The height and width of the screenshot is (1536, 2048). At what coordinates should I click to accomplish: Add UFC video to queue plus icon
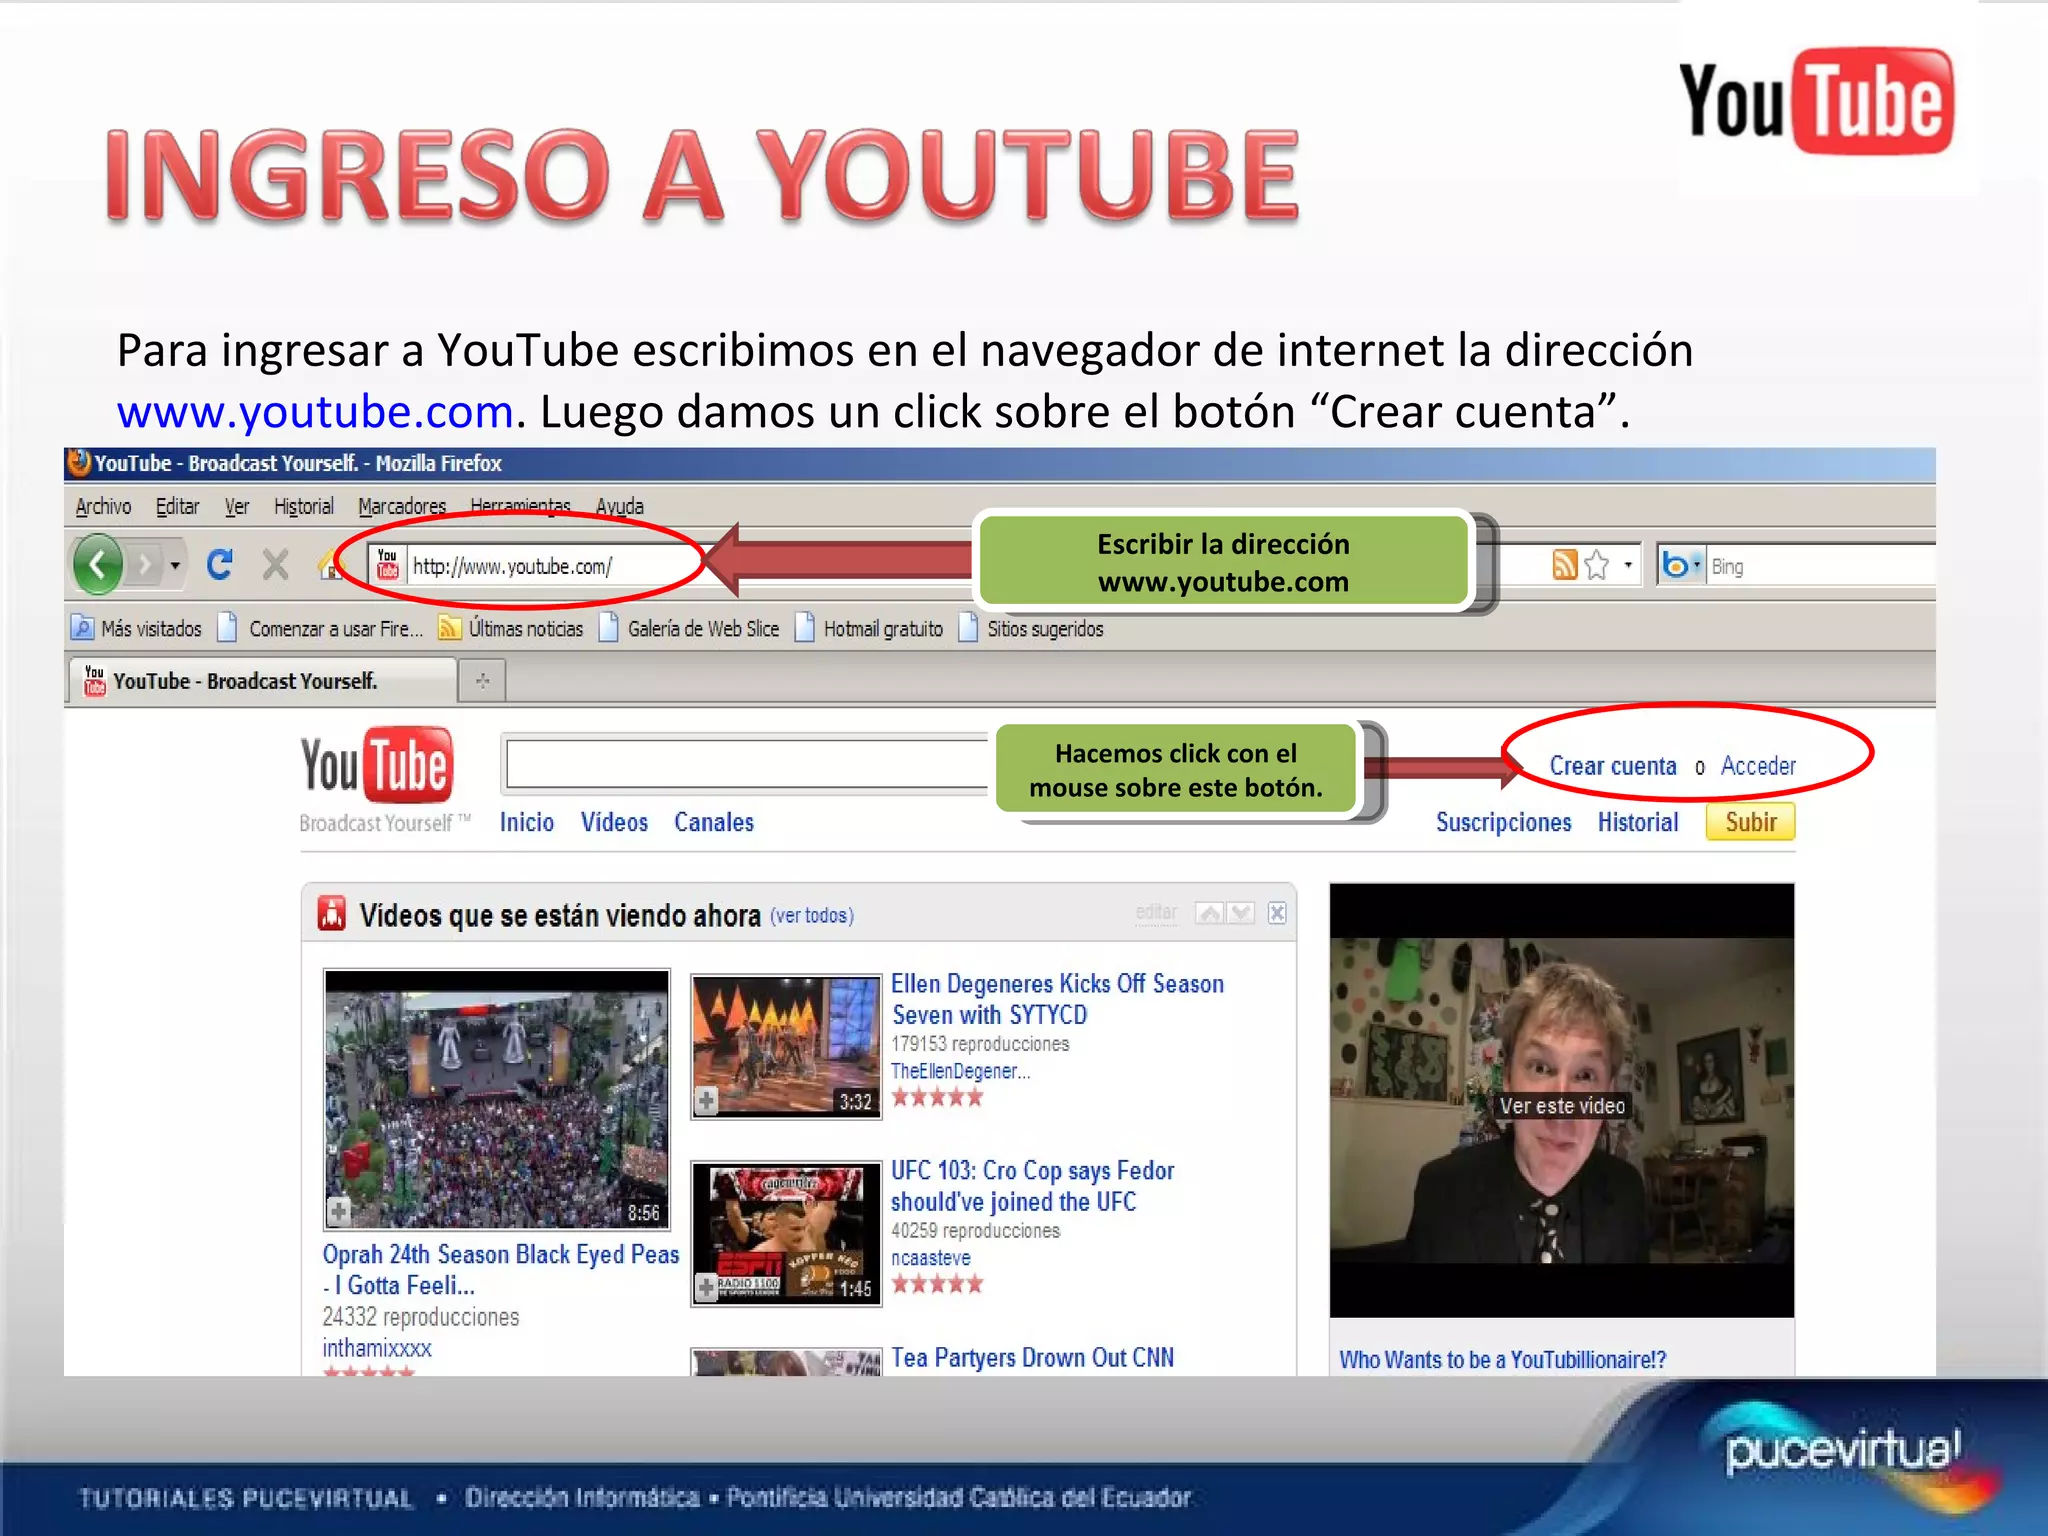706,1288
